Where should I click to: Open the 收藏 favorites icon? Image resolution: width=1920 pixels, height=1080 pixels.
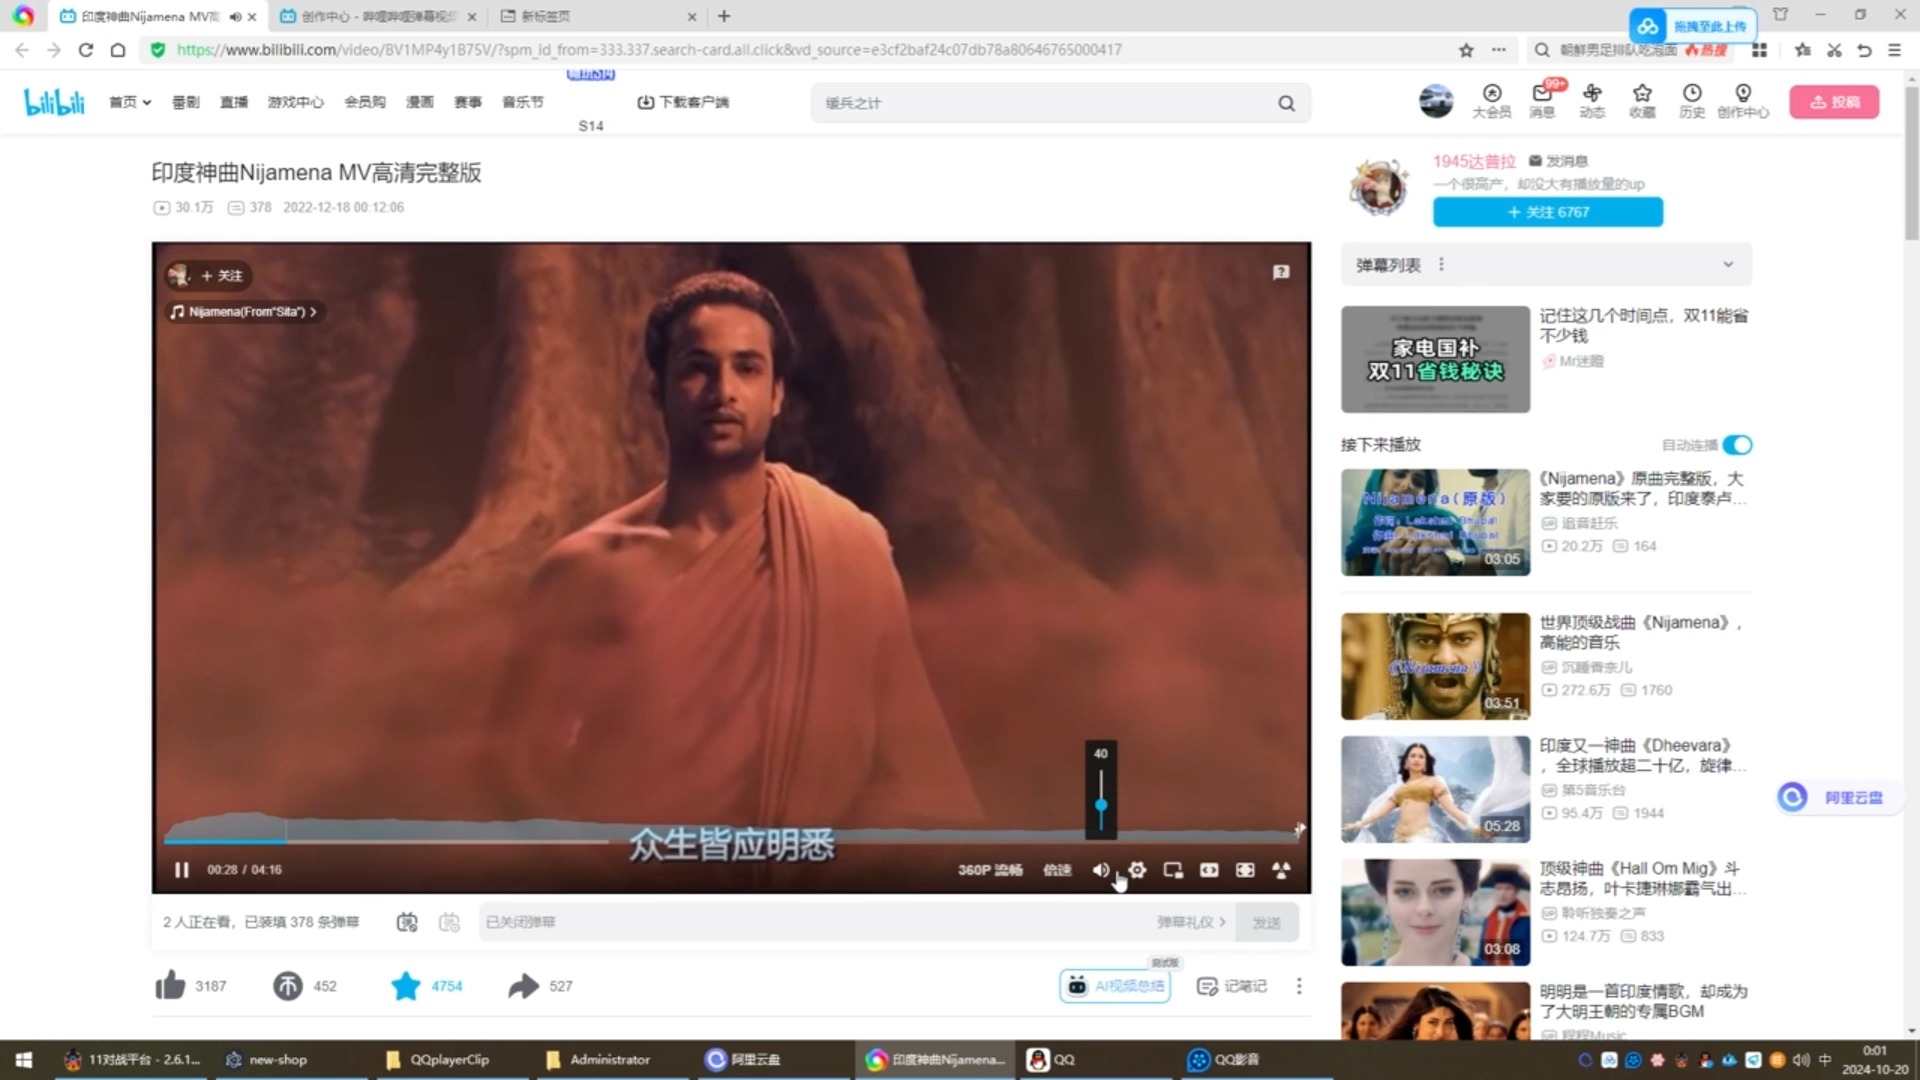click(x=1642, y=101)
